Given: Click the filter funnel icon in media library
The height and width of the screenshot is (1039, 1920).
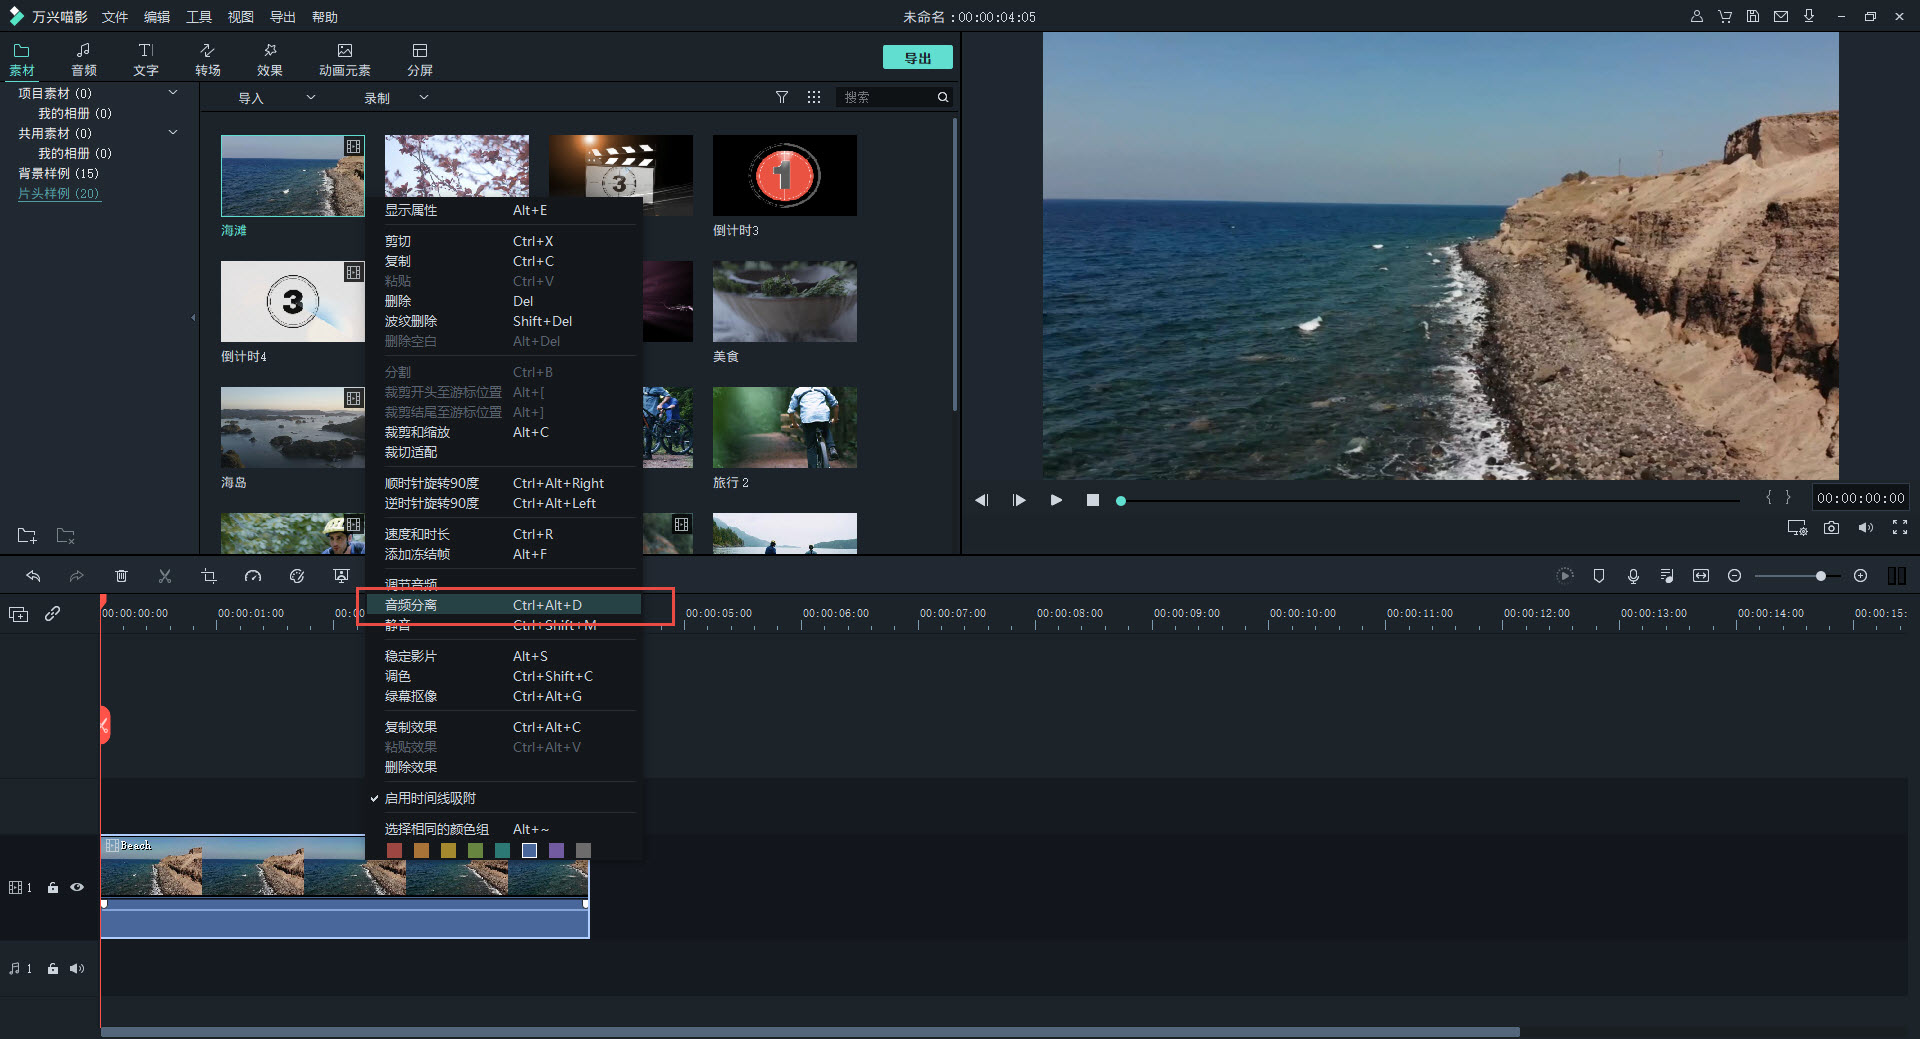Looking at the screenshot, I should coord(782,97).
